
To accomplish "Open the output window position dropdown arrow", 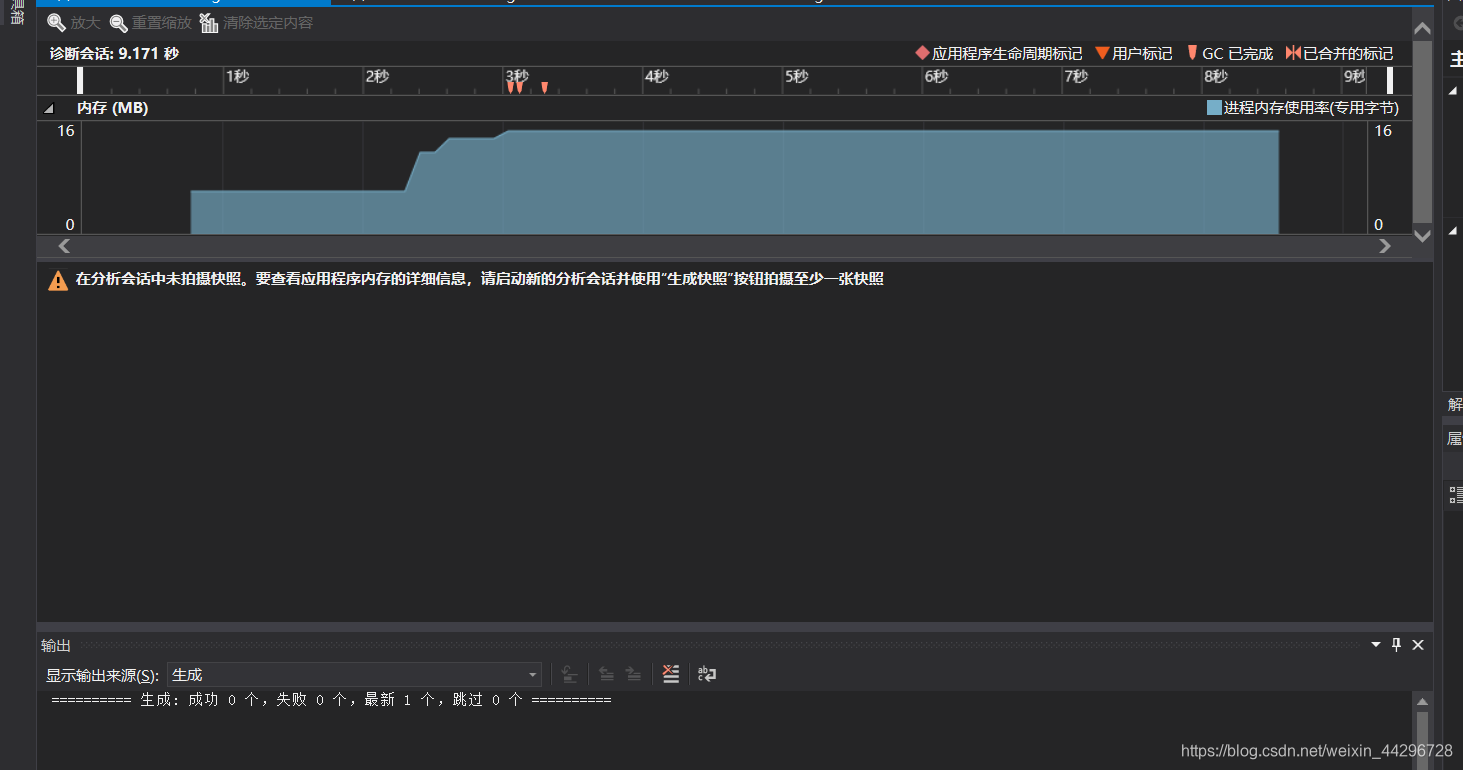I will pos(1376,645).
